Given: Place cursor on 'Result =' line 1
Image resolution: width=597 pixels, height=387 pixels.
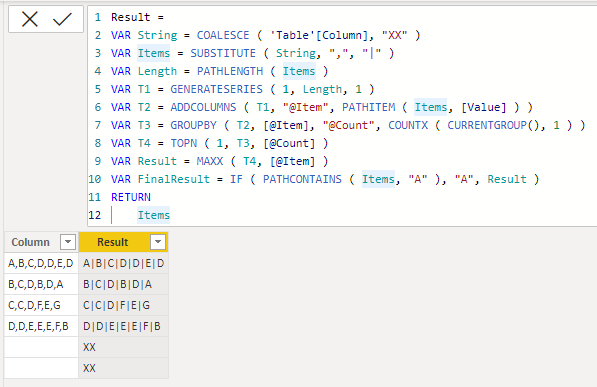Looking at the screenshot, I should point(137,17).
